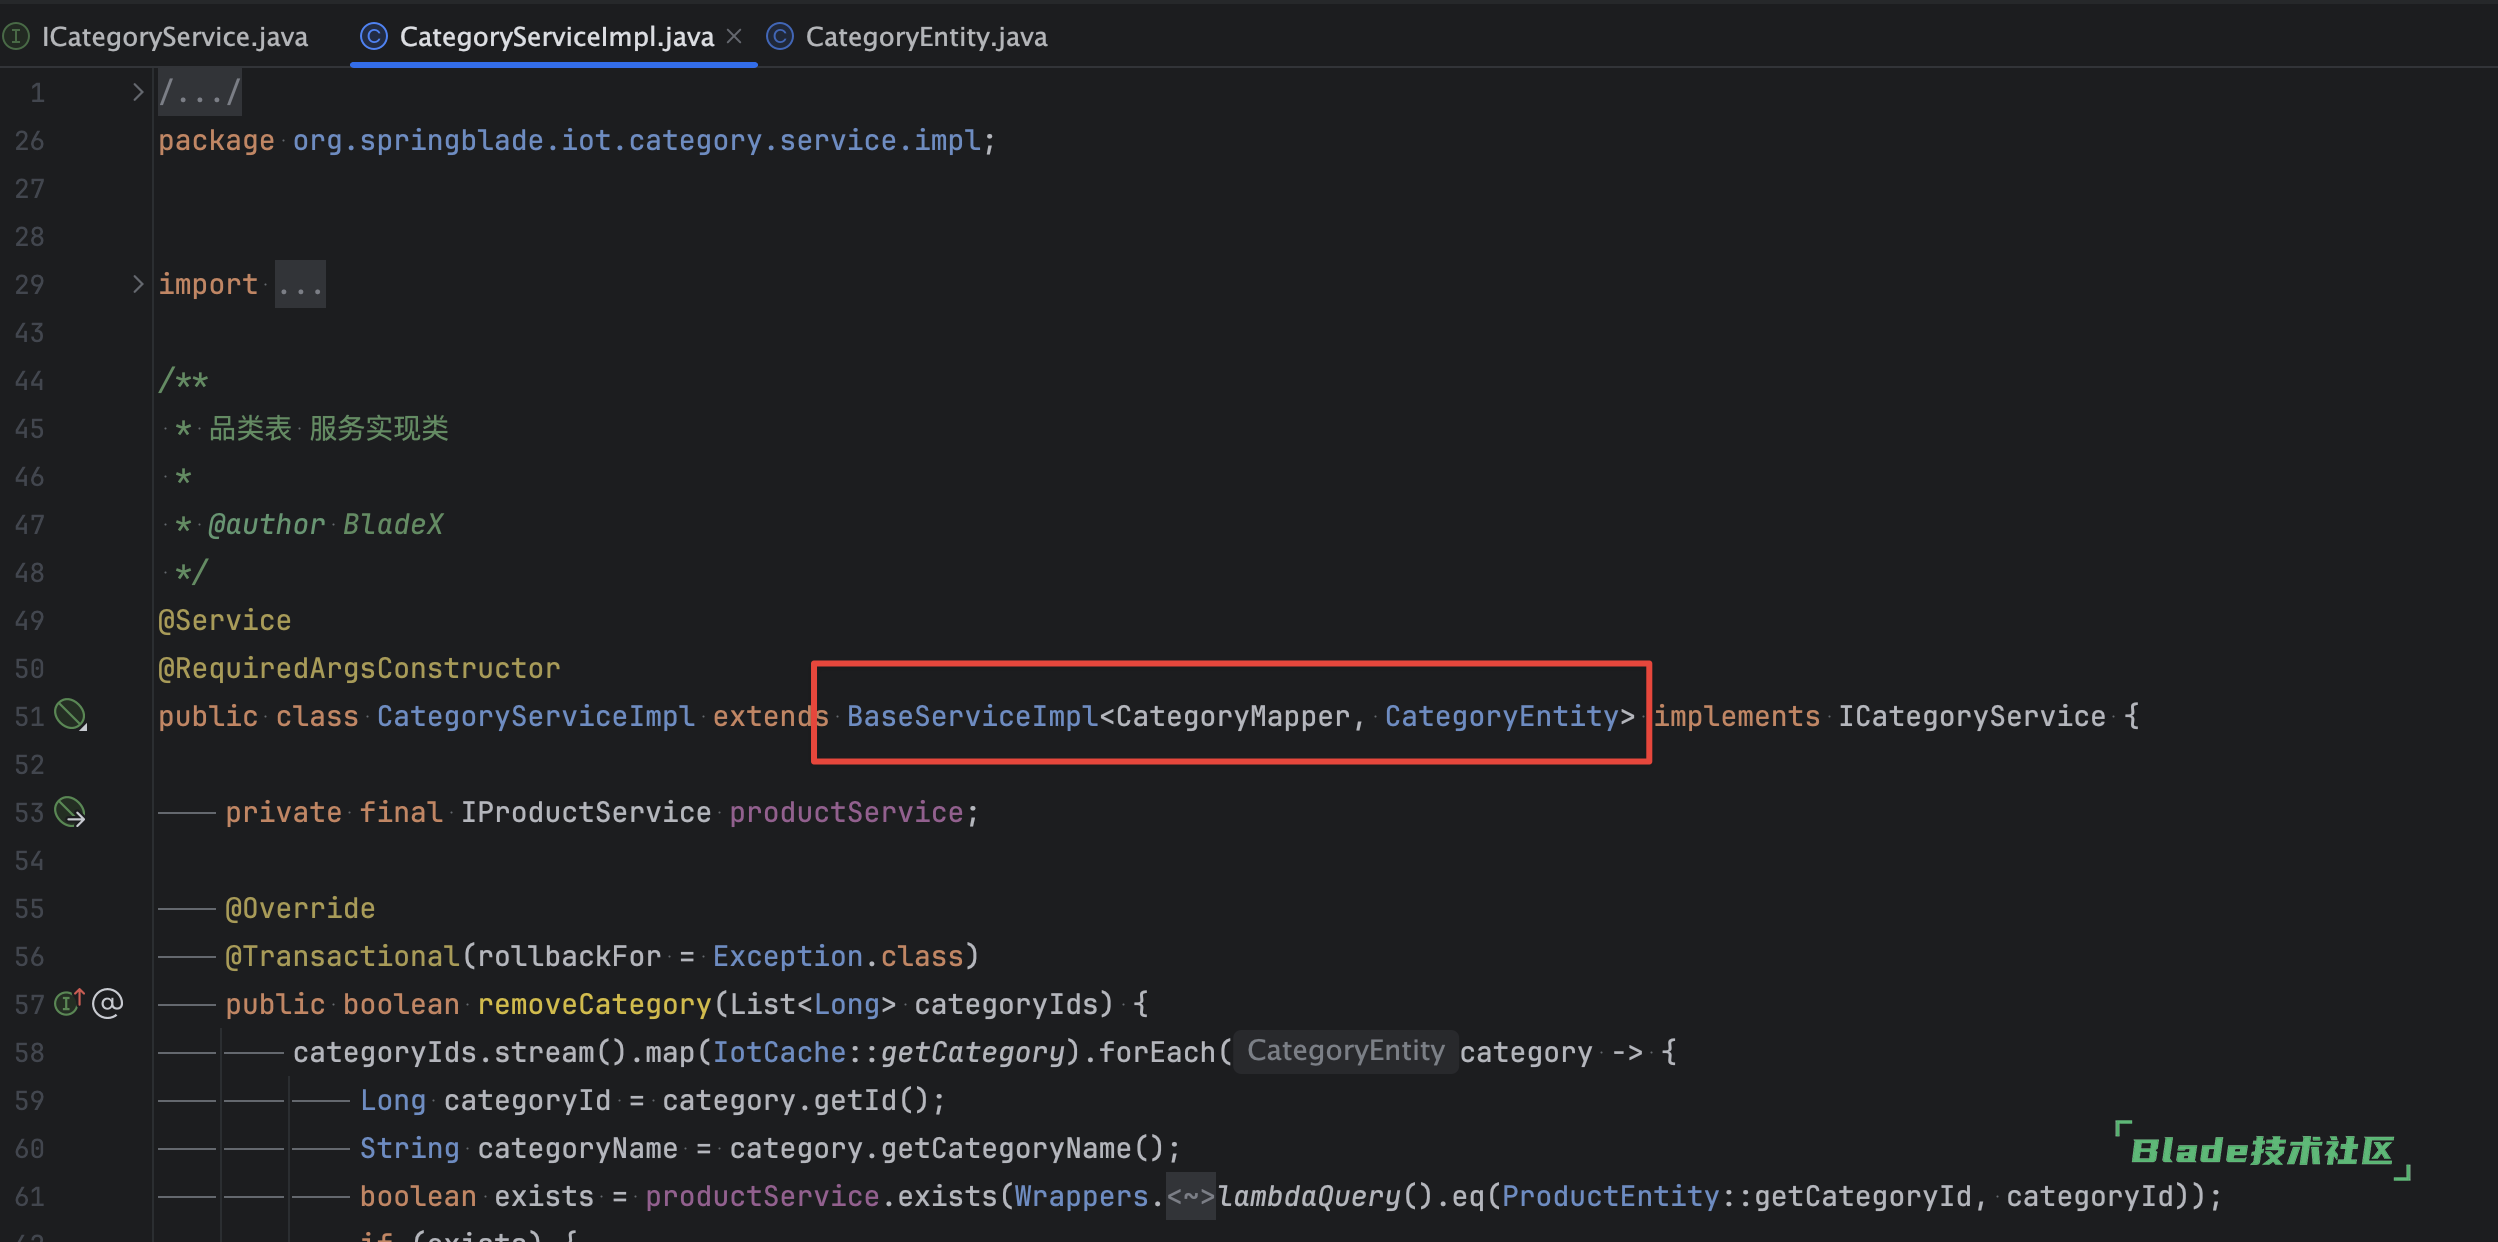Click the autowired dependency gutter icon on line 53
The width and height of the screenshot is (2498, 1242).
70,811
